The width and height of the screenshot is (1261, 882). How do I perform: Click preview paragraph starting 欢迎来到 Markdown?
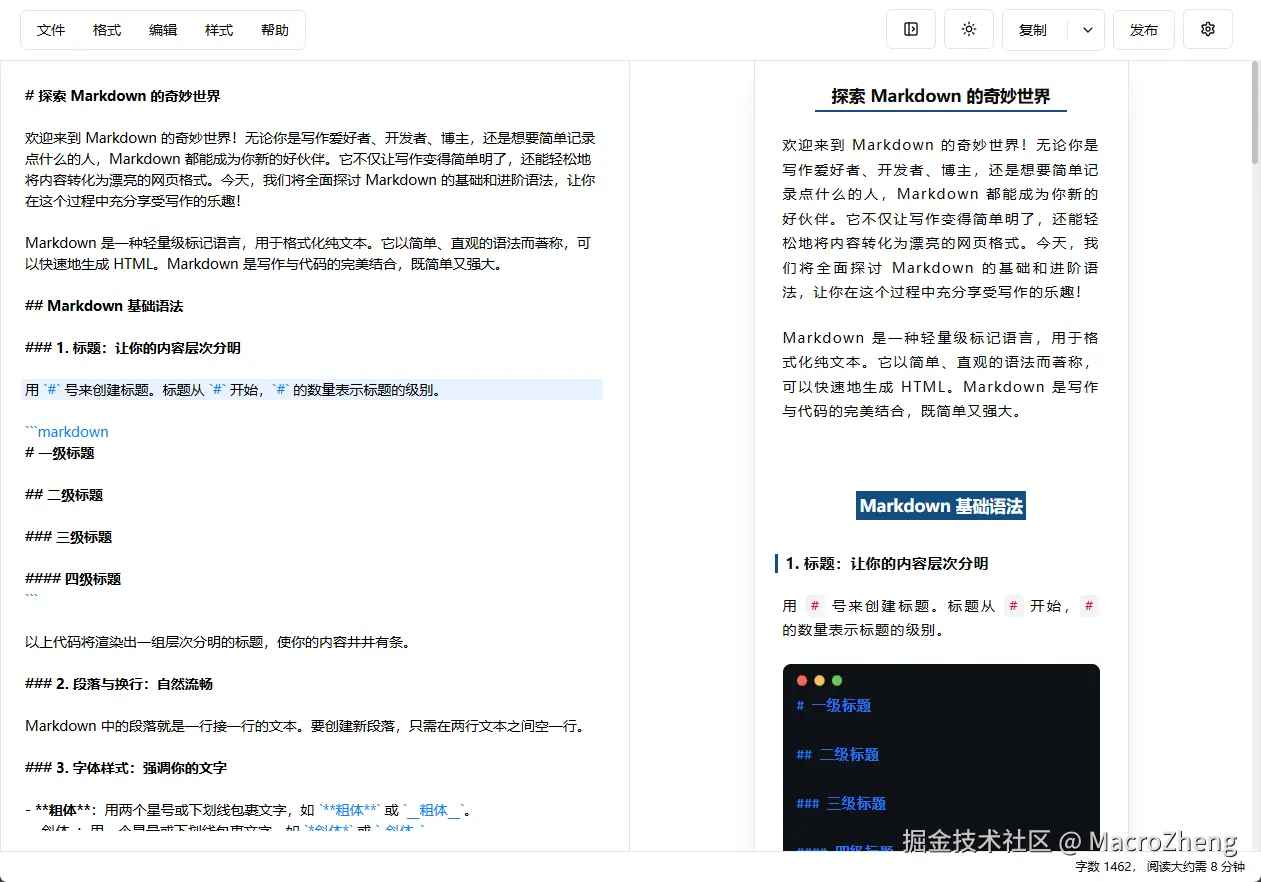coord(941,218)
